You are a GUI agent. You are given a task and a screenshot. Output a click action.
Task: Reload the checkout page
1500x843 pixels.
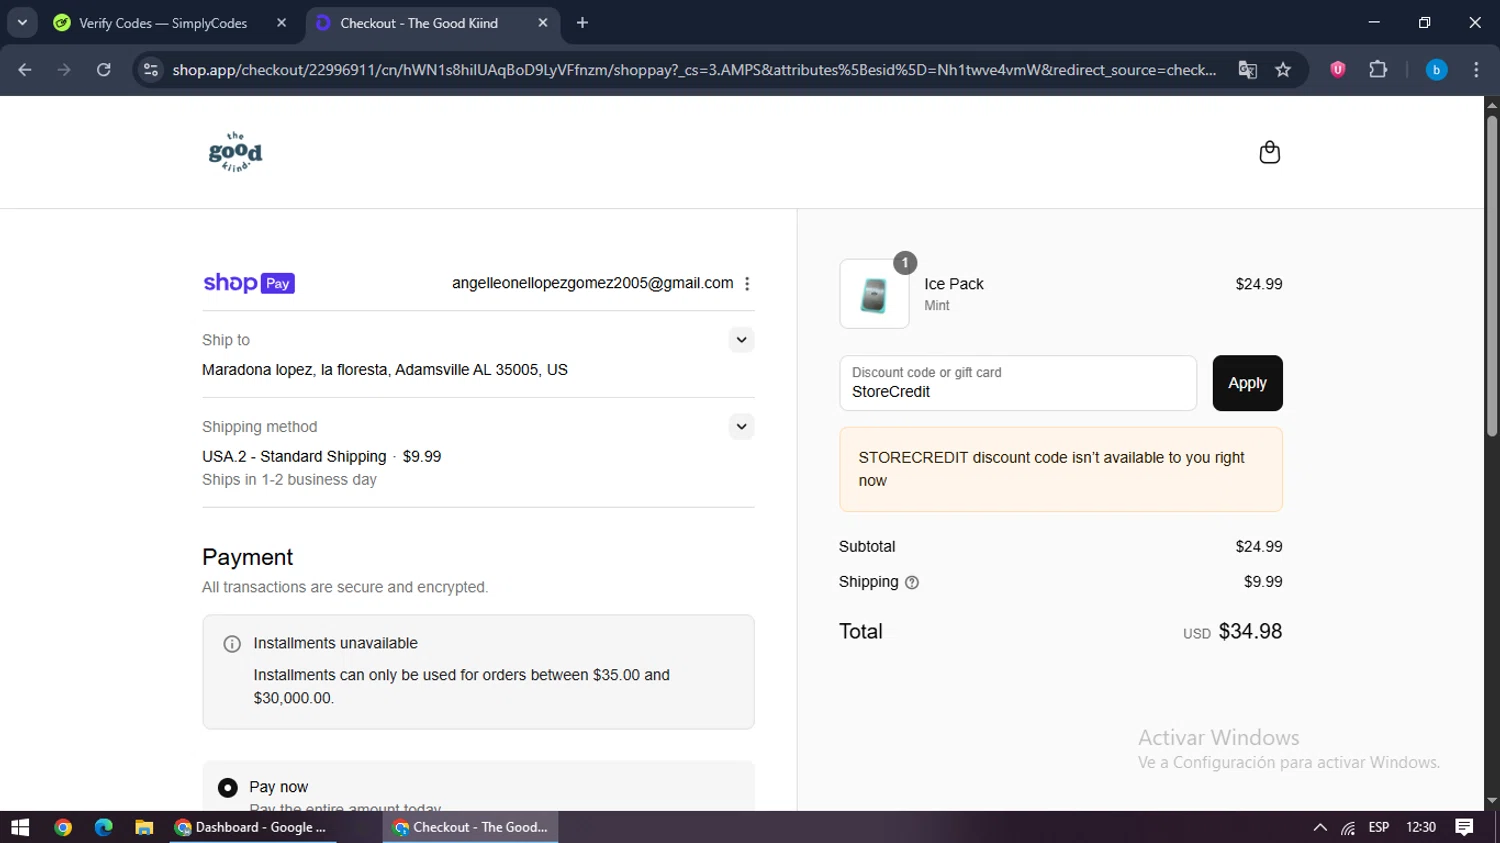103,70
